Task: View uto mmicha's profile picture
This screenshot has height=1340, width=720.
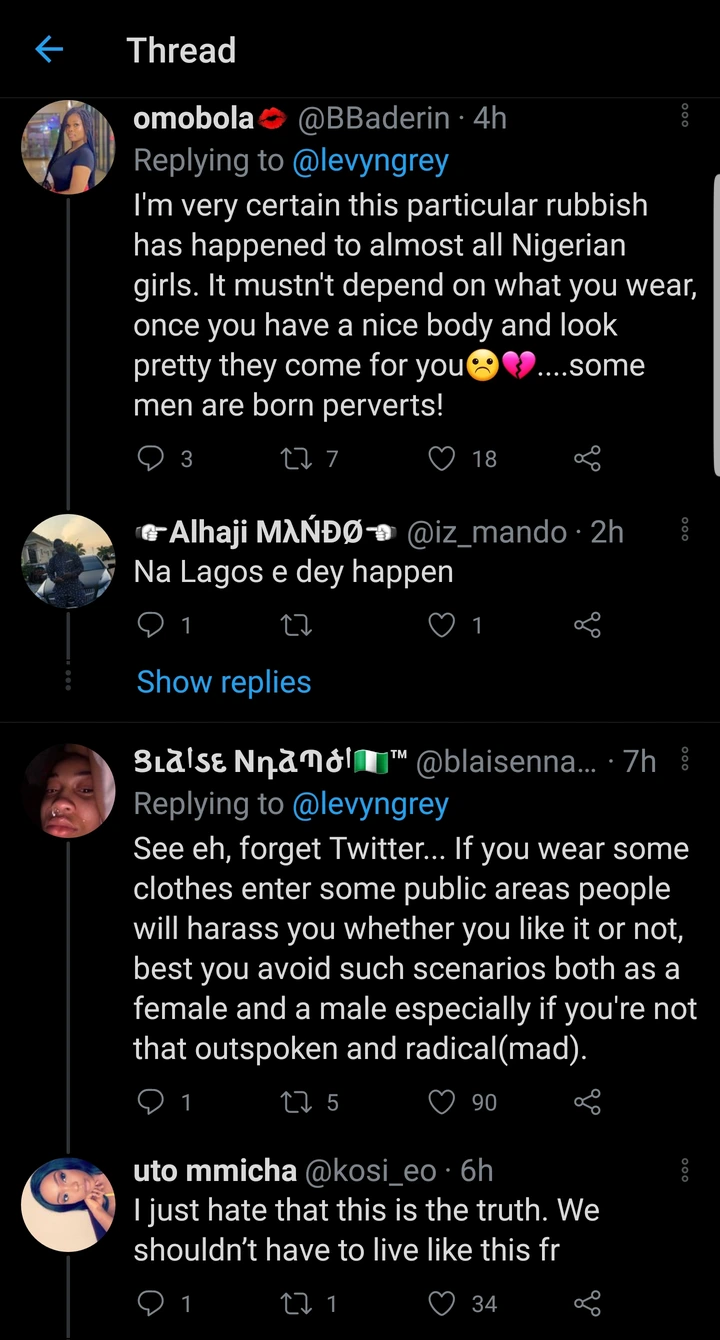Action: [68, 1204]
